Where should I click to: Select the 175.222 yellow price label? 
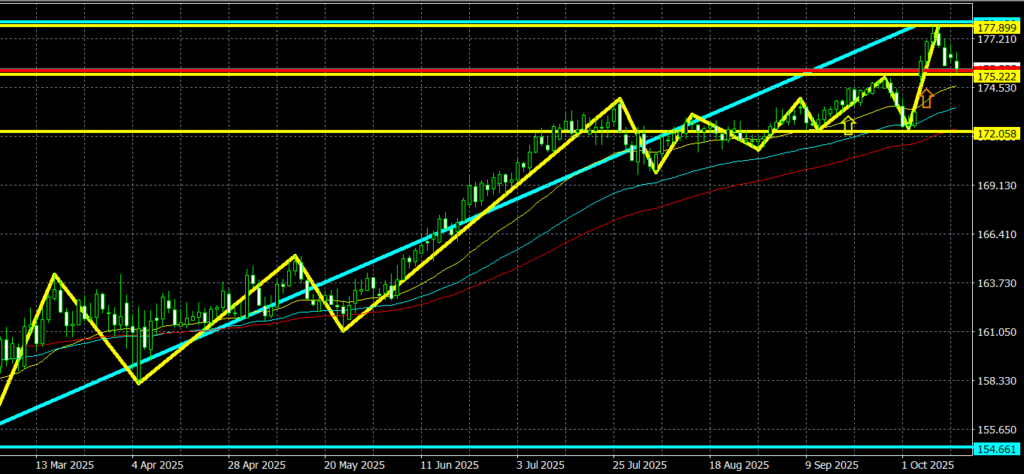coord(996,76)
